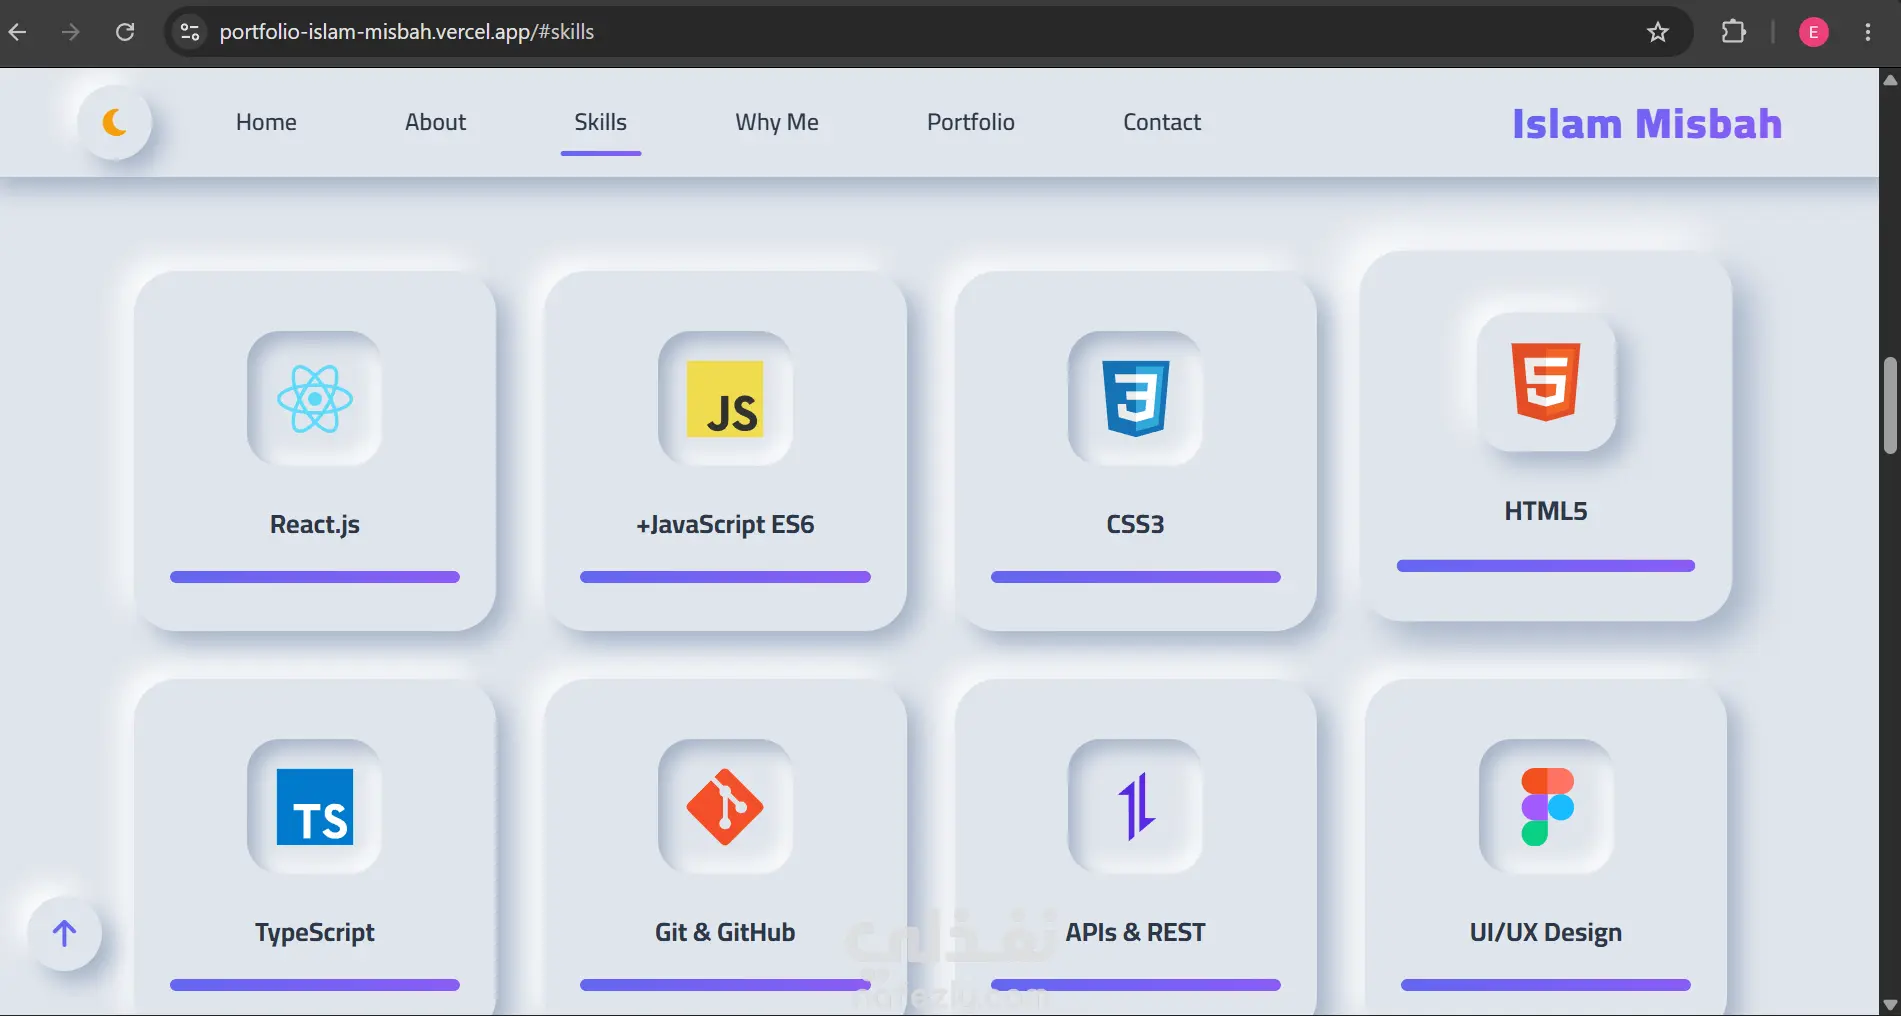This screenshot has height=1016, width=1901.
Task: Click the CSS3 skill label
Action: [x=1135, y=525]
